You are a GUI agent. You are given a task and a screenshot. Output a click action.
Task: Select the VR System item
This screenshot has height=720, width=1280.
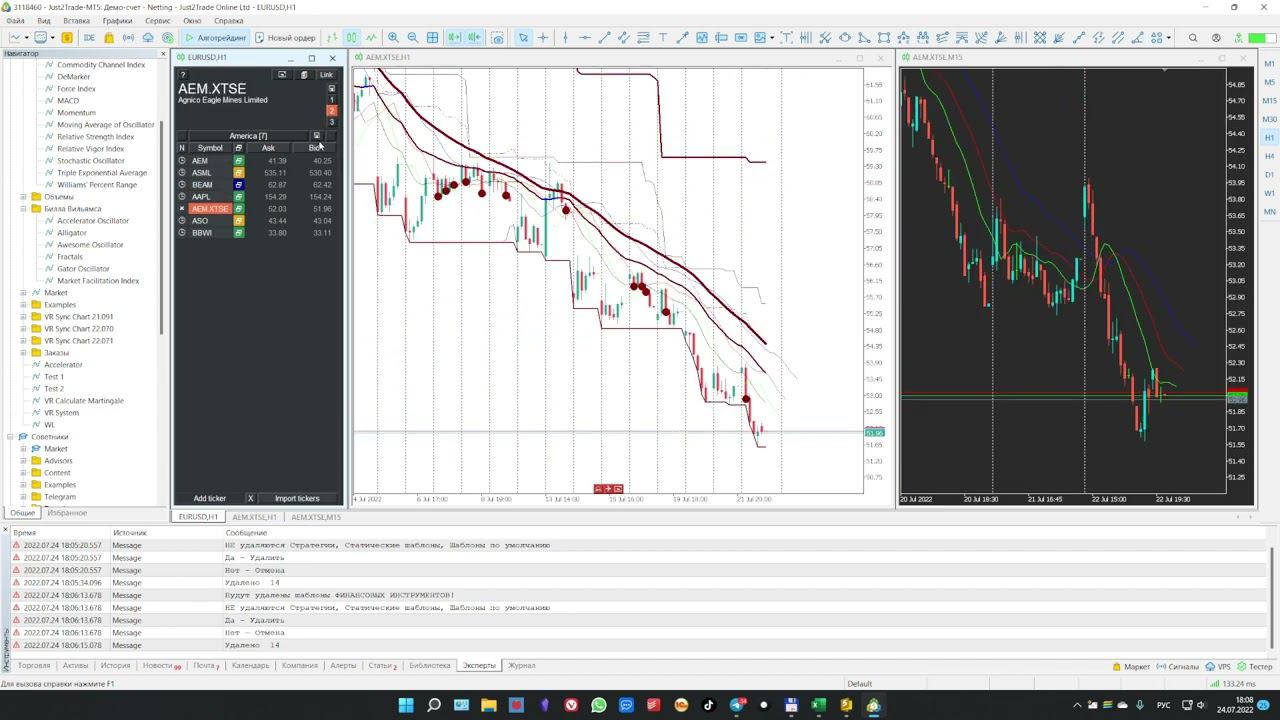coord(61,413)
